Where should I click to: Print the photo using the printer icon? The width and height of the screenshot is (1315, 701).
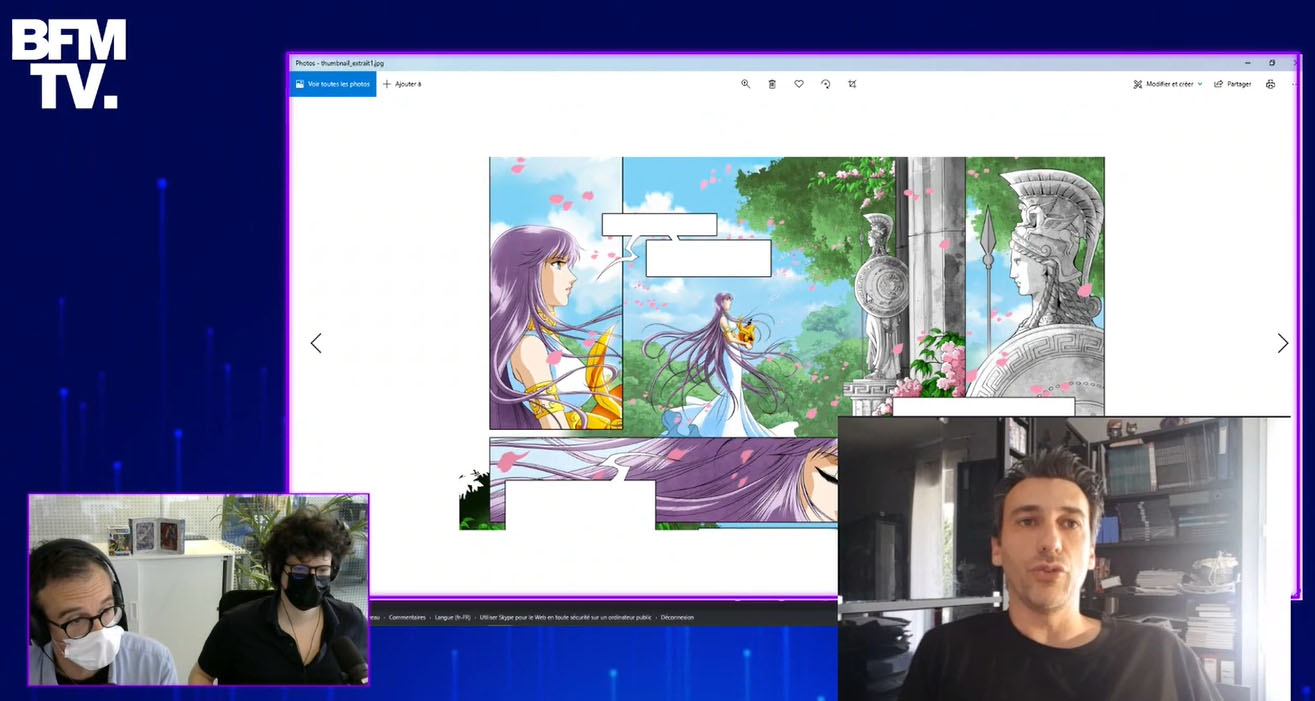(x=1270, y=84)
